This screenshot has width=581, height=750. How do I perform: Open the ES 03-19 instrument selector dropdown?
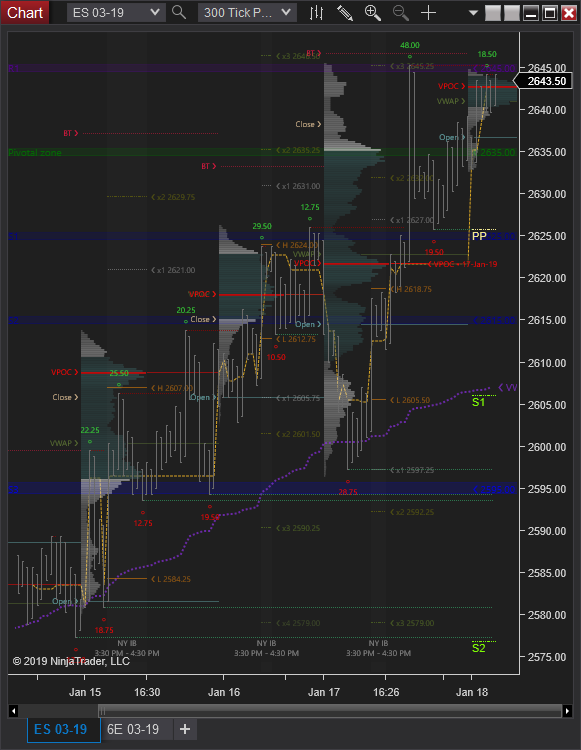pyautogui.click(x=116, y=12)
